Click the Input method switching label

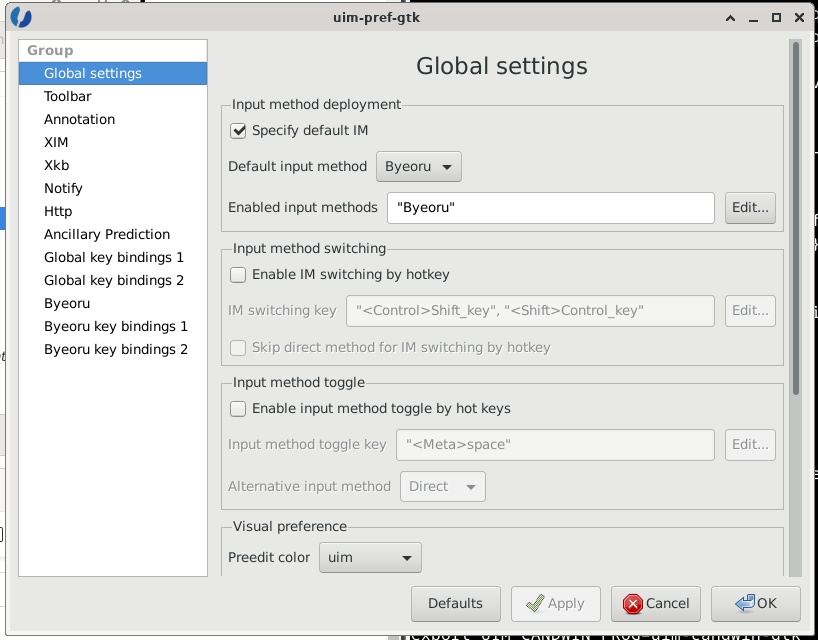click(x=309, y=248)
